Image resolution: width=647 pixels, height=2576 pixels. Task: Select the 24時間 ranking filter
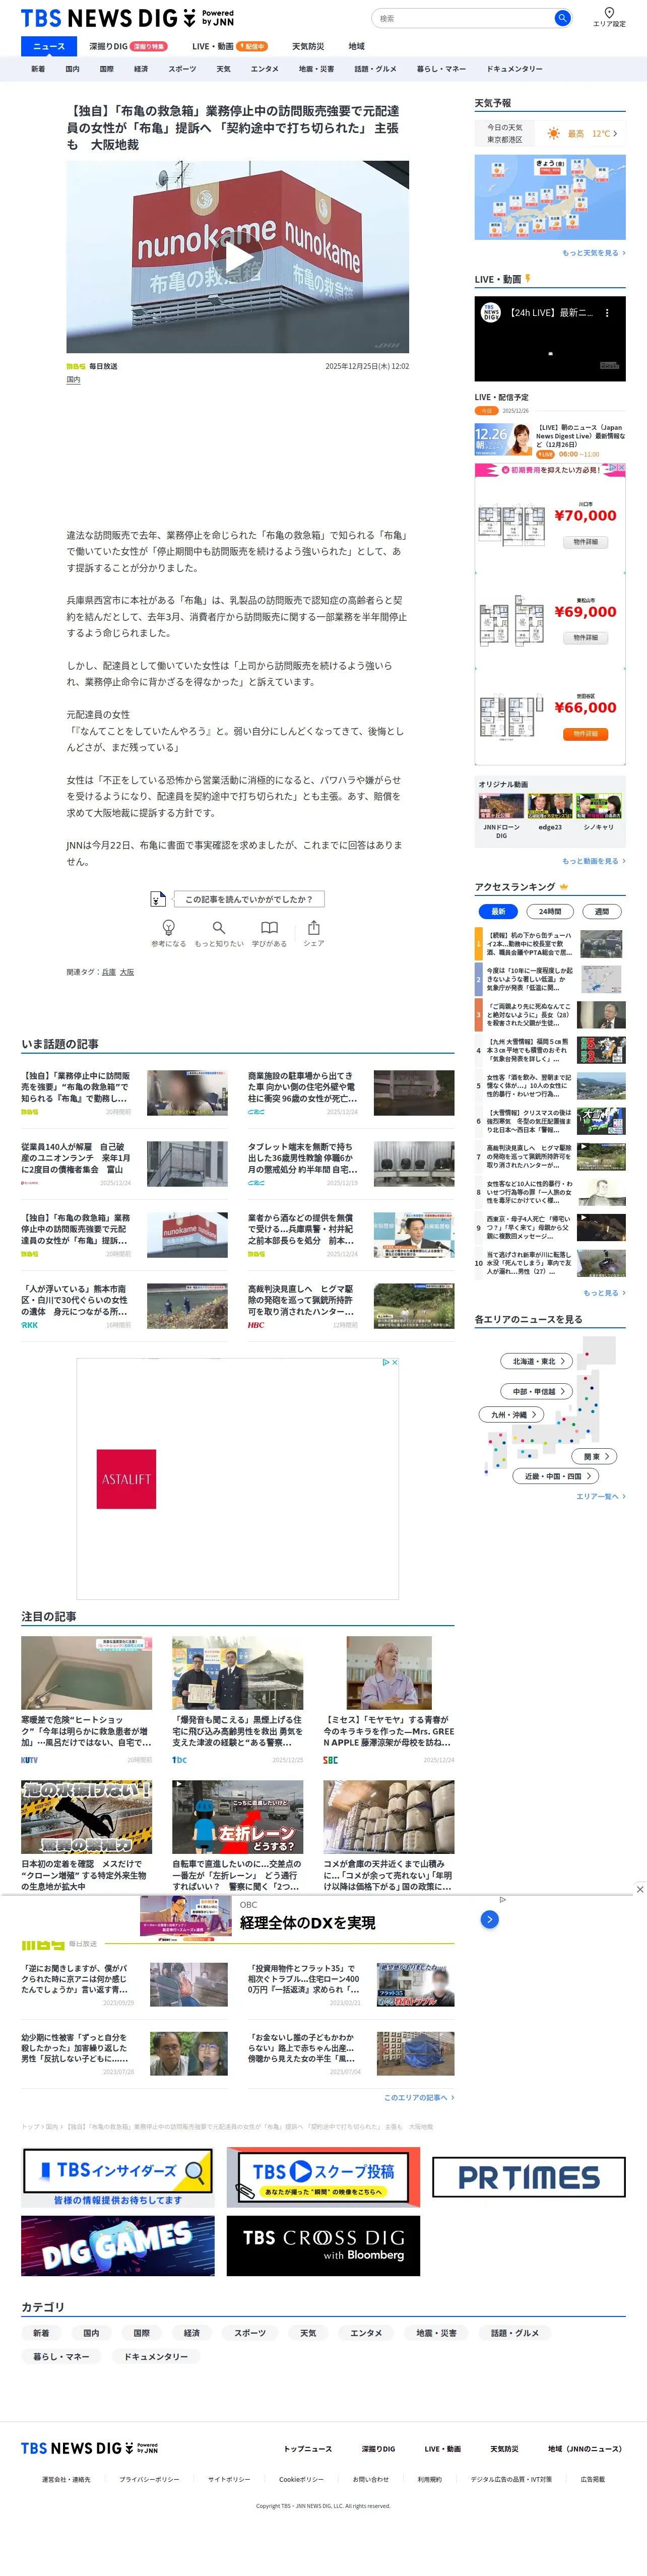click(x=550, y=911)
